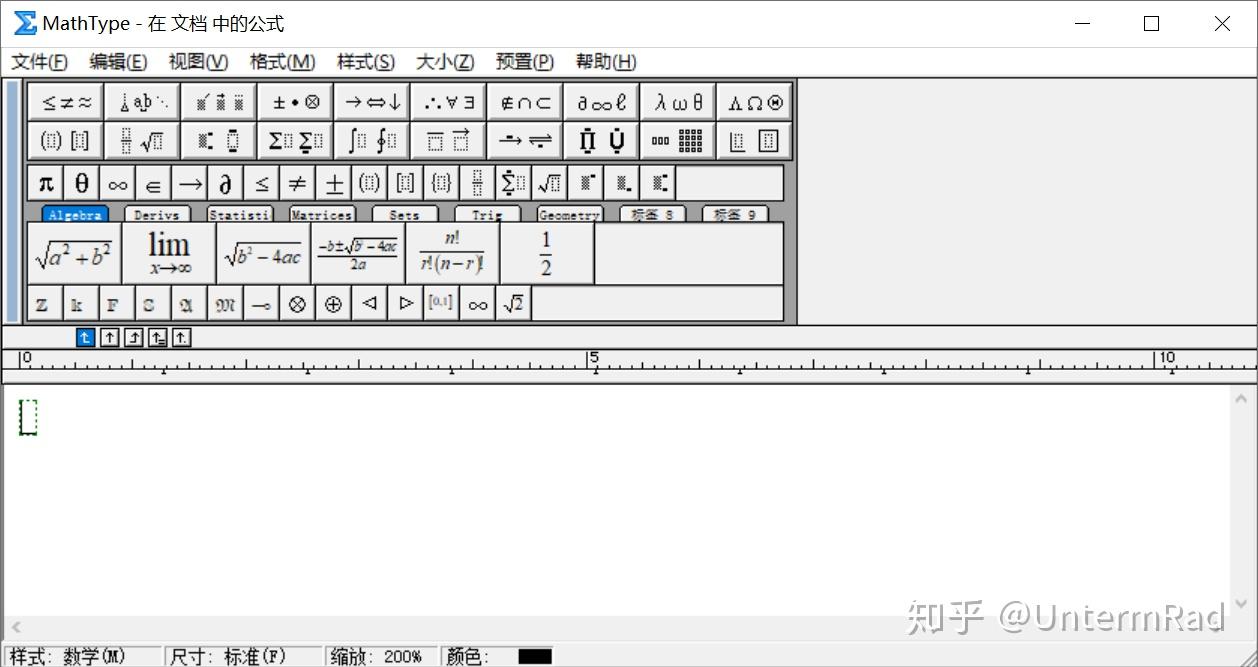1258x667 pixels.
Task: Insert circled plus symbol in bottom bar
Action: [x=333, y=304]
